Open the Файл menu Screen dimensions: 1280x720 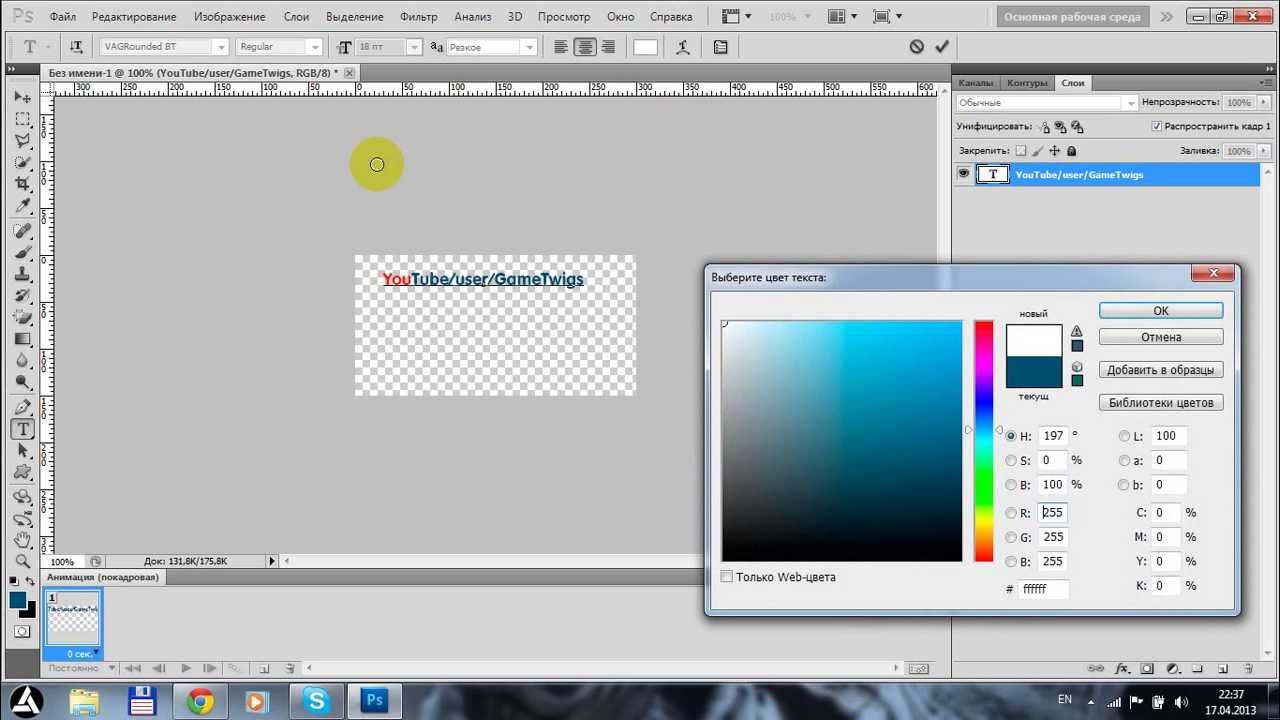[62, 17]
